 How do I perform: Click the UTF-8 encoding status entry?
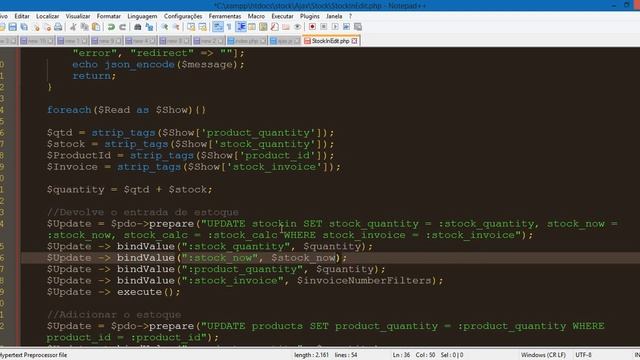coord(583,355)
